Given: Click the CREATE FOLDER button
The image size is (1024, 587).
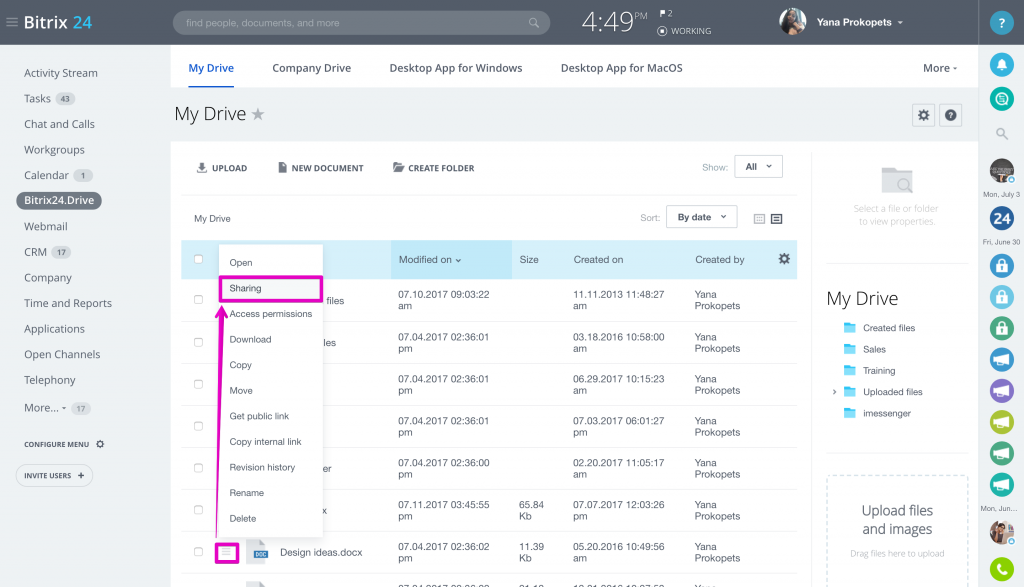Looking at the screenshot, I should pyautogui.click(x=434, y=168).
